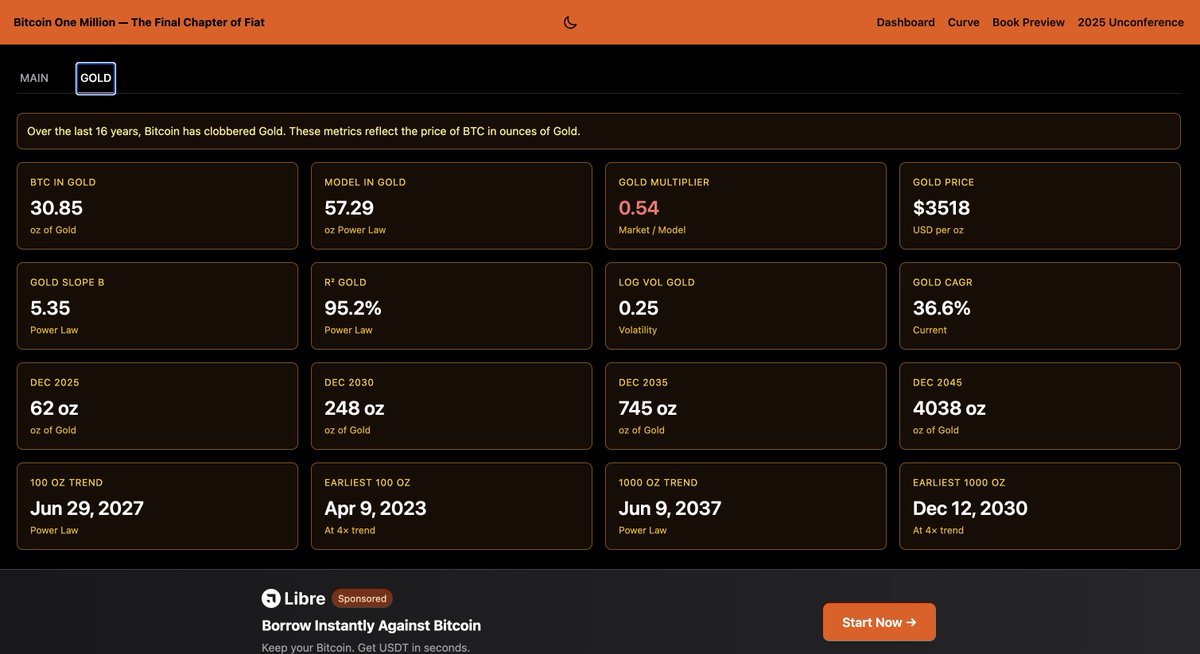Click the Bitcoin clobbered Gold info banner
Screen dimensions: 1200x654
(x=598, y=131)
